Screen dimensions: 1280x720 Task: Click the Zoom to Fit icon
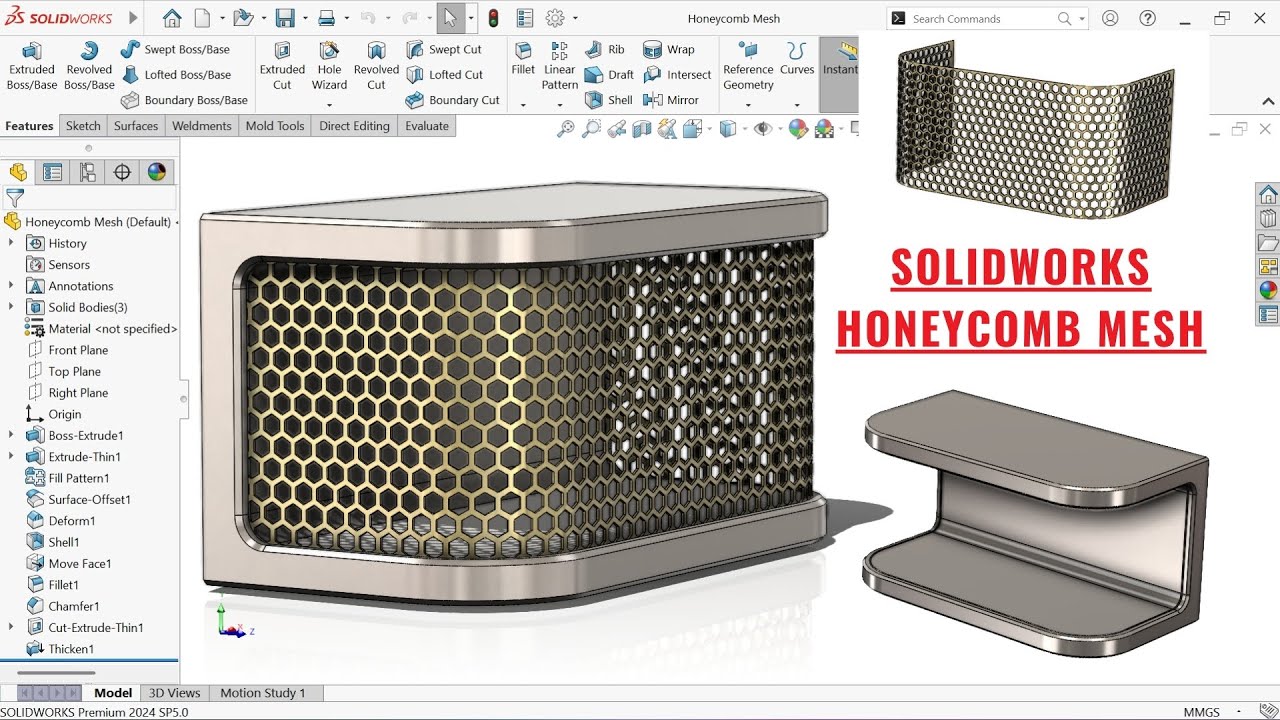pyautogui.click(x=566, y=128)
